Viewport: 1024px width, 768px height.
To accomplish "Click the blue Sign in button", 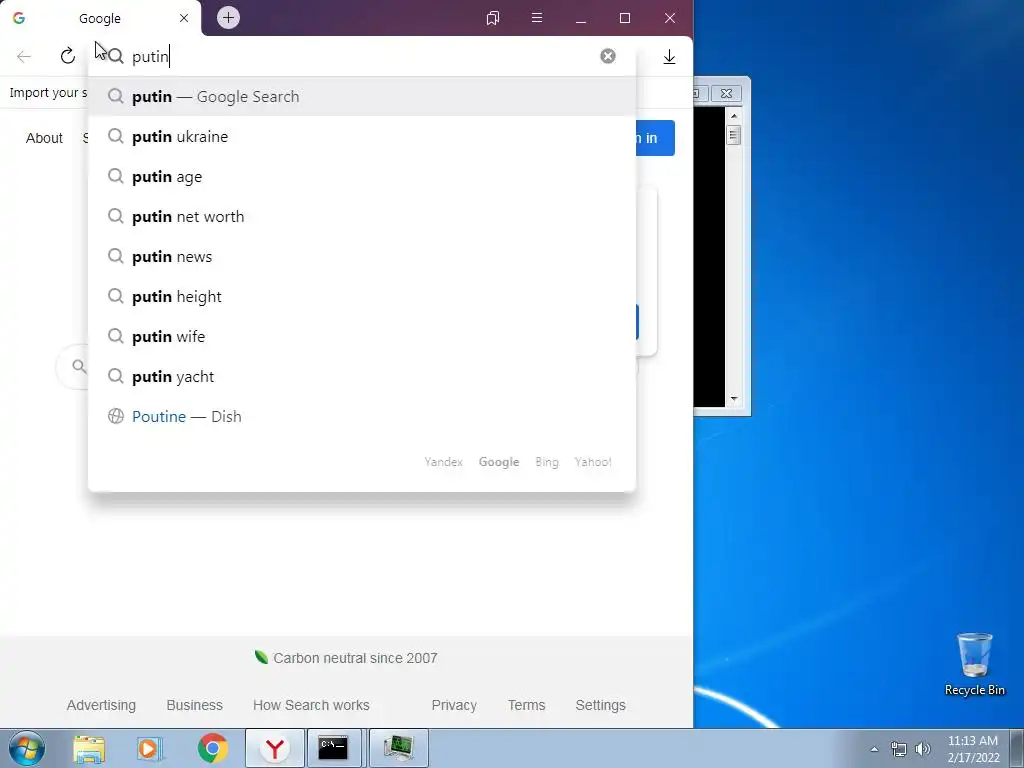I will (655, 138).
